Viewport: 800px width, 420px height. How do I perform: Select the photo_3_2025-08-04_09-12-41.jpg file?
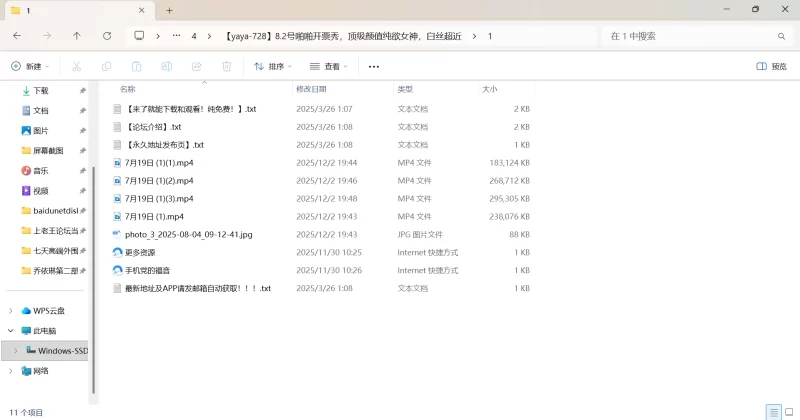pyautogui.click(x=188, y=234)
